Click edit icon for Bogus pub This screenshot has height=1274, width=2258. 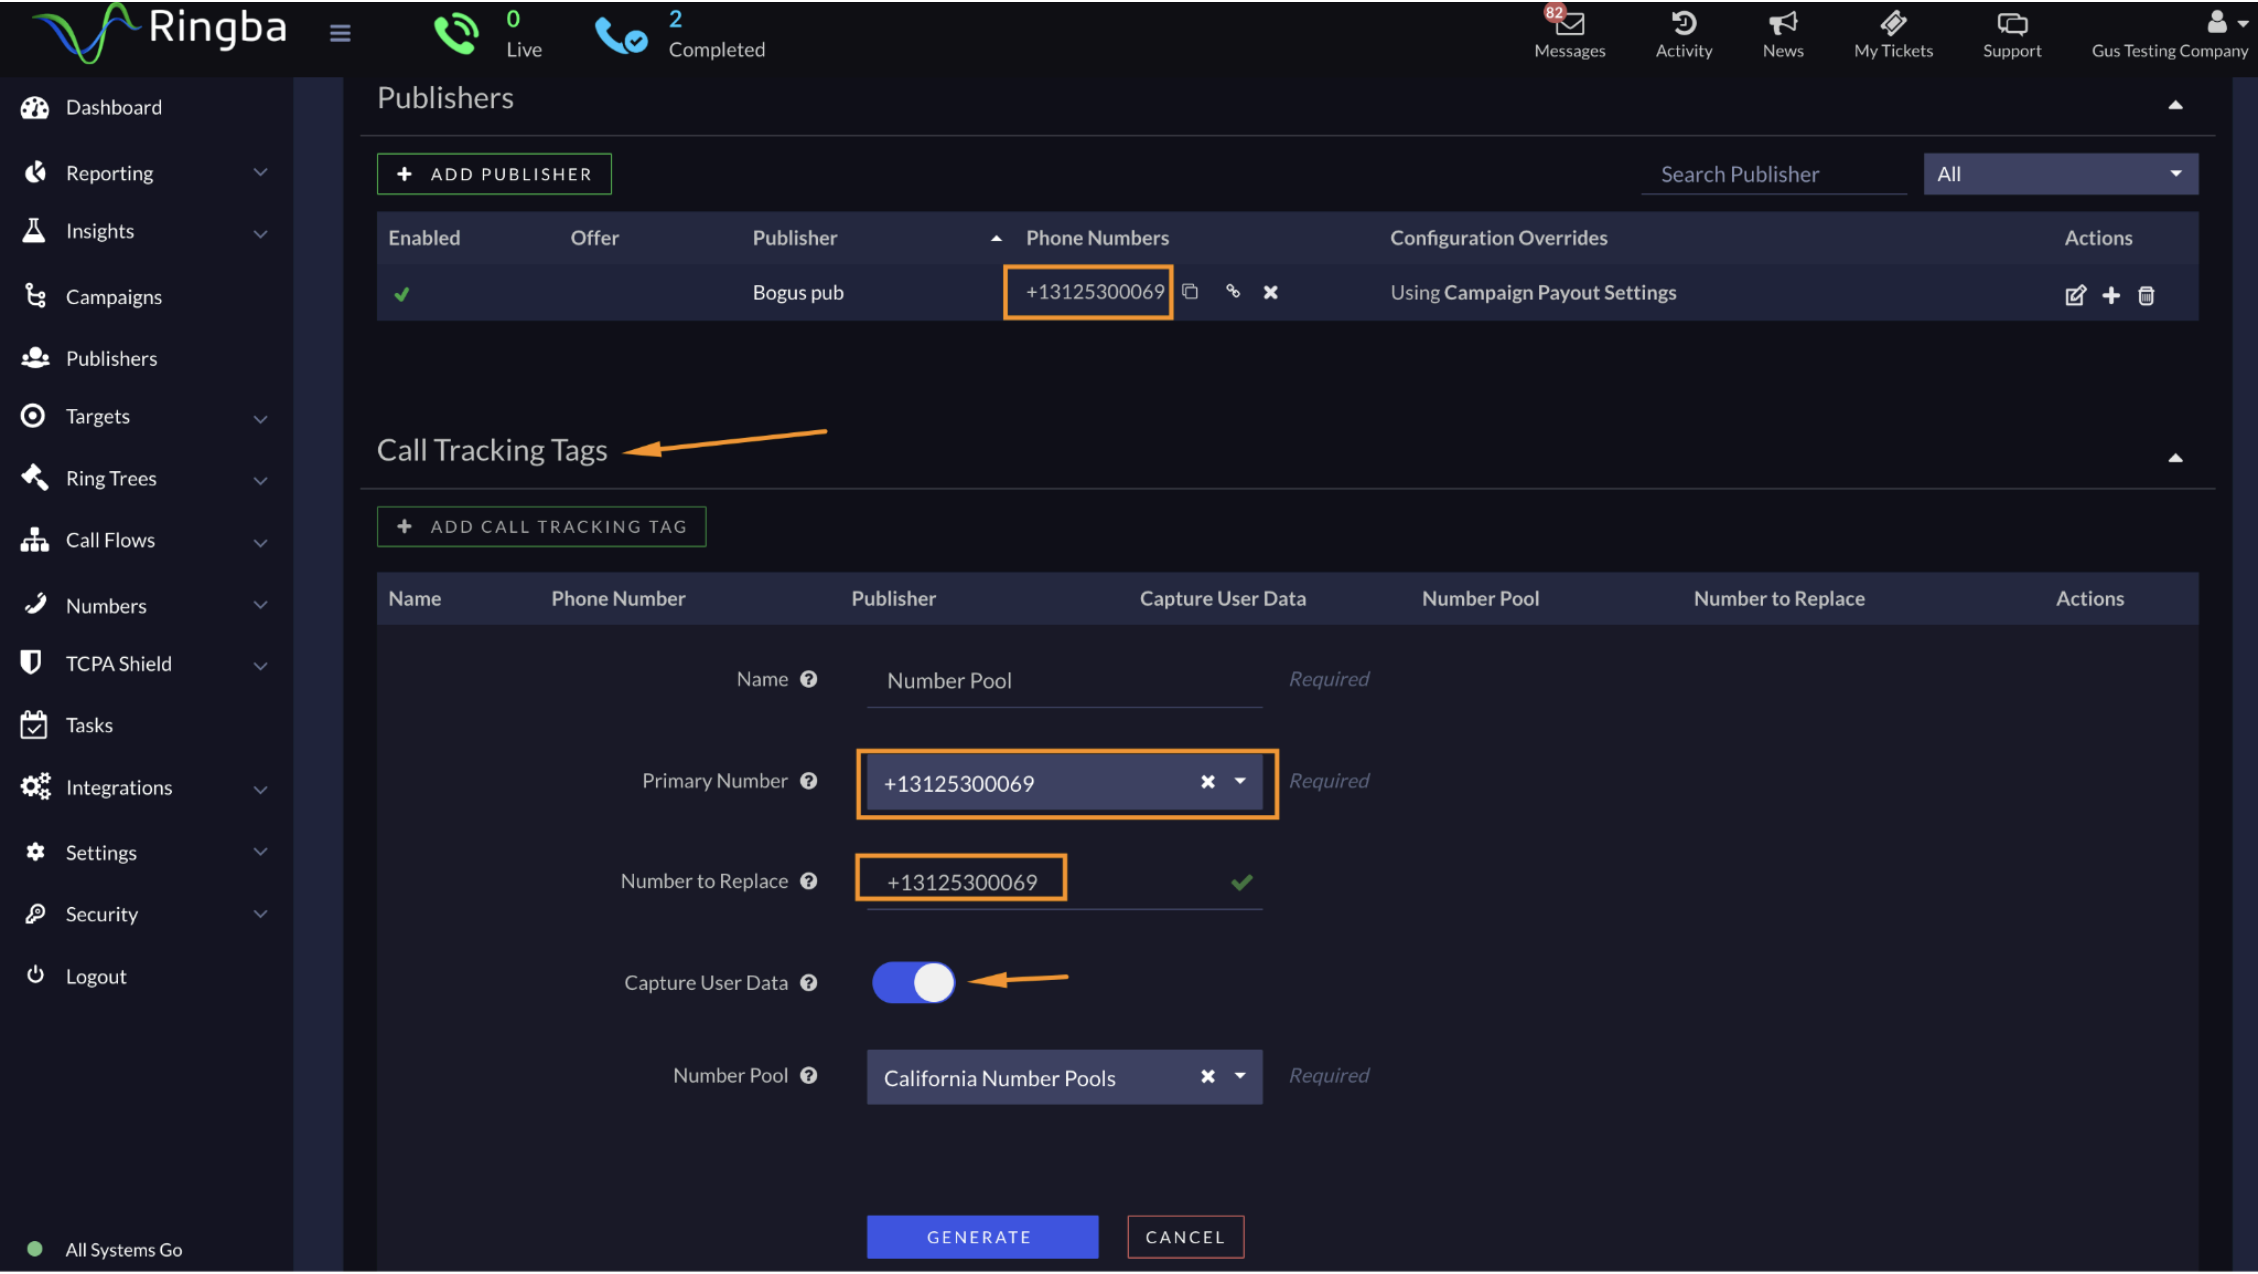[2075, 295]
